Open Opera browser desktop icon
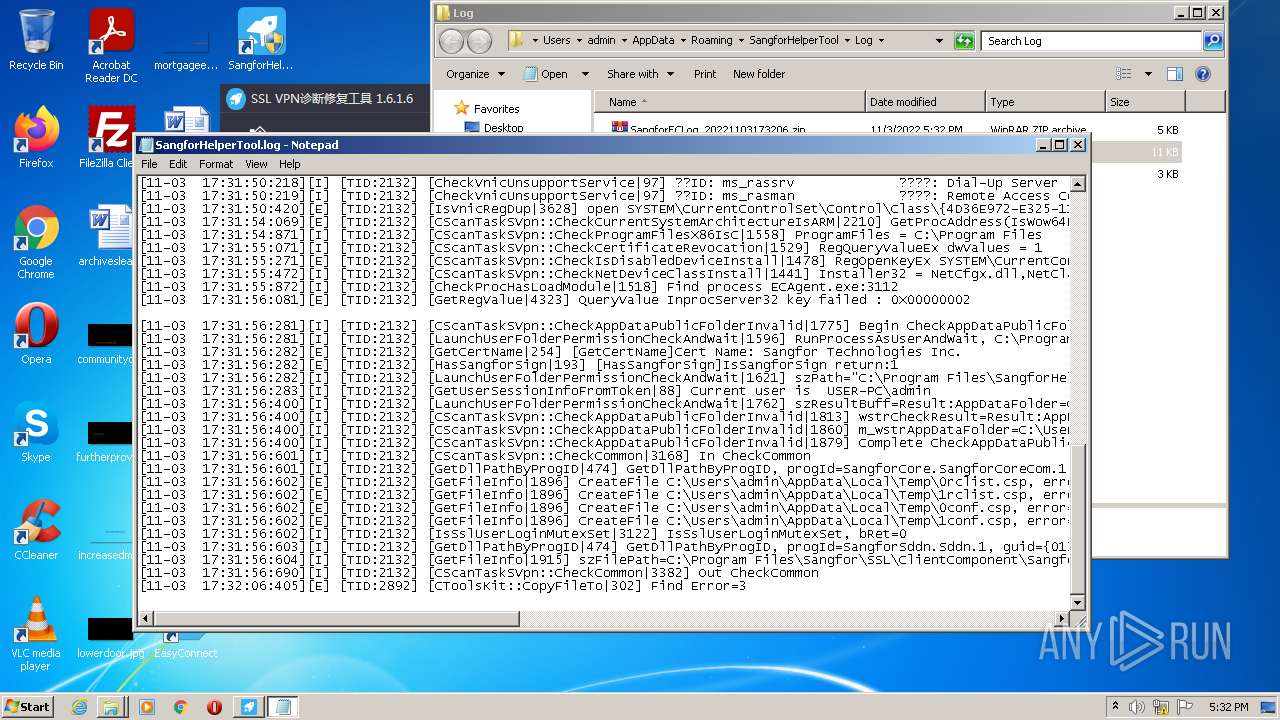This screenshot has width=1280, height=720. [x=36, y=334]
